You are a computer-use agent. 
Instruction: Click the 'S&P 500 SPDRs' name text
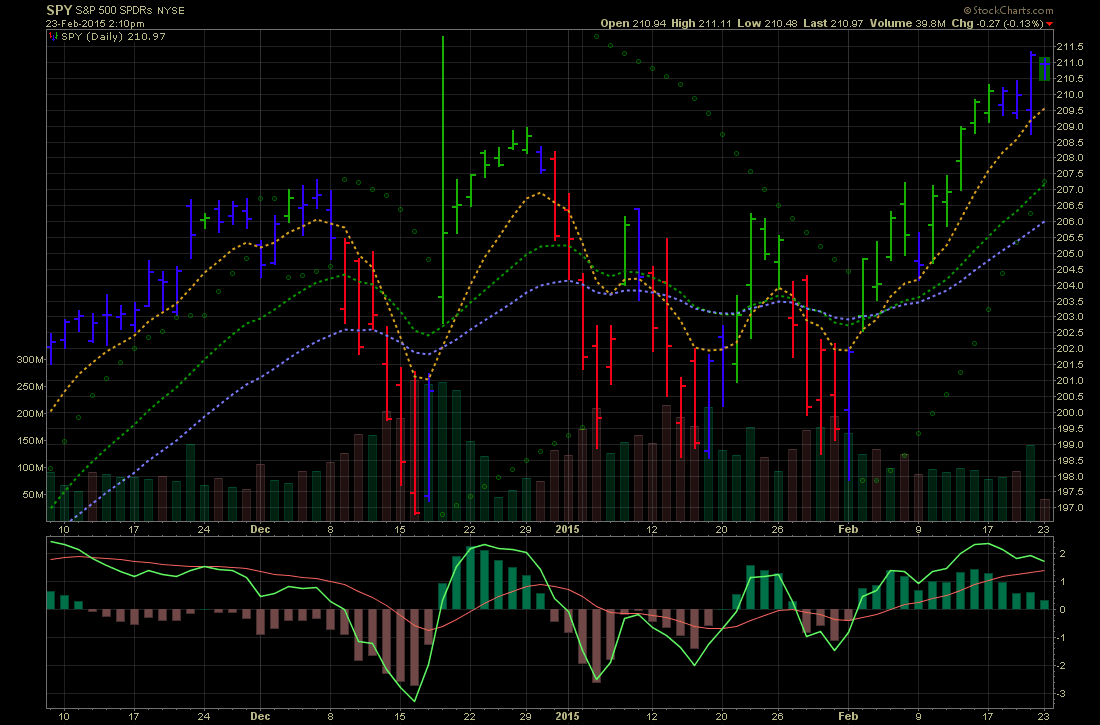point(114,11)
